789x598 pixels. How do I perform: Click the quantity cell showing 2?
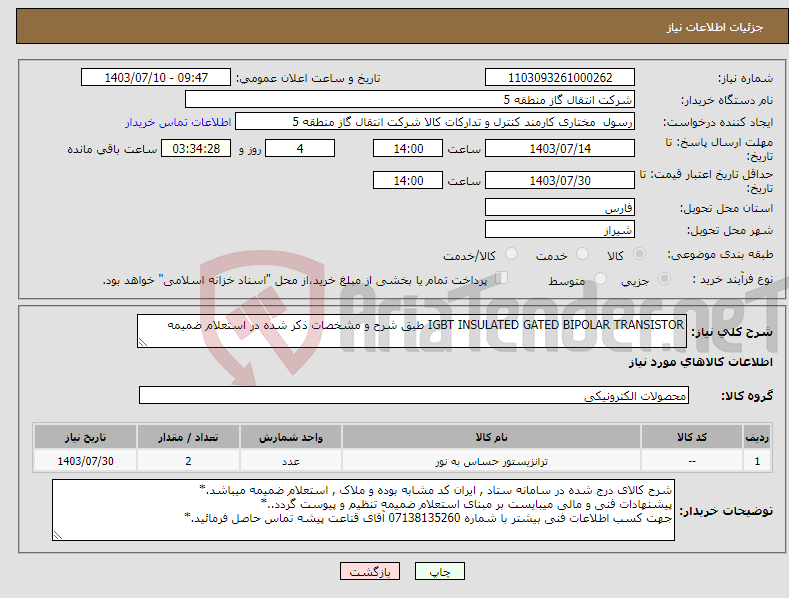coord(188,461)
